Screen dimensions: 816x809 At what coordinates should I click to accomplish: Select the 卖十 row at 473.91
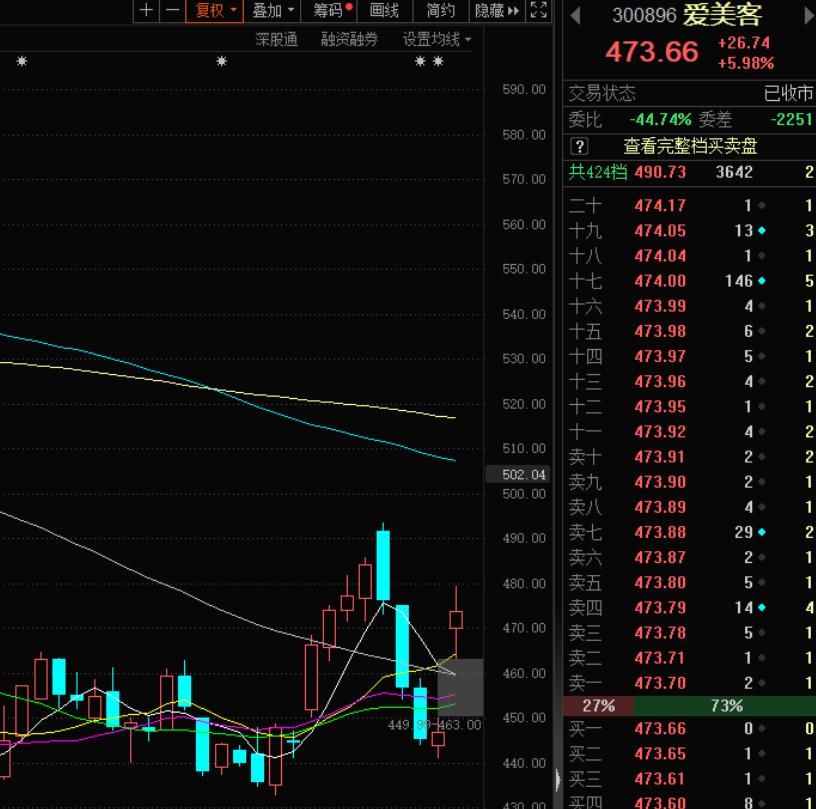(690, 457)
